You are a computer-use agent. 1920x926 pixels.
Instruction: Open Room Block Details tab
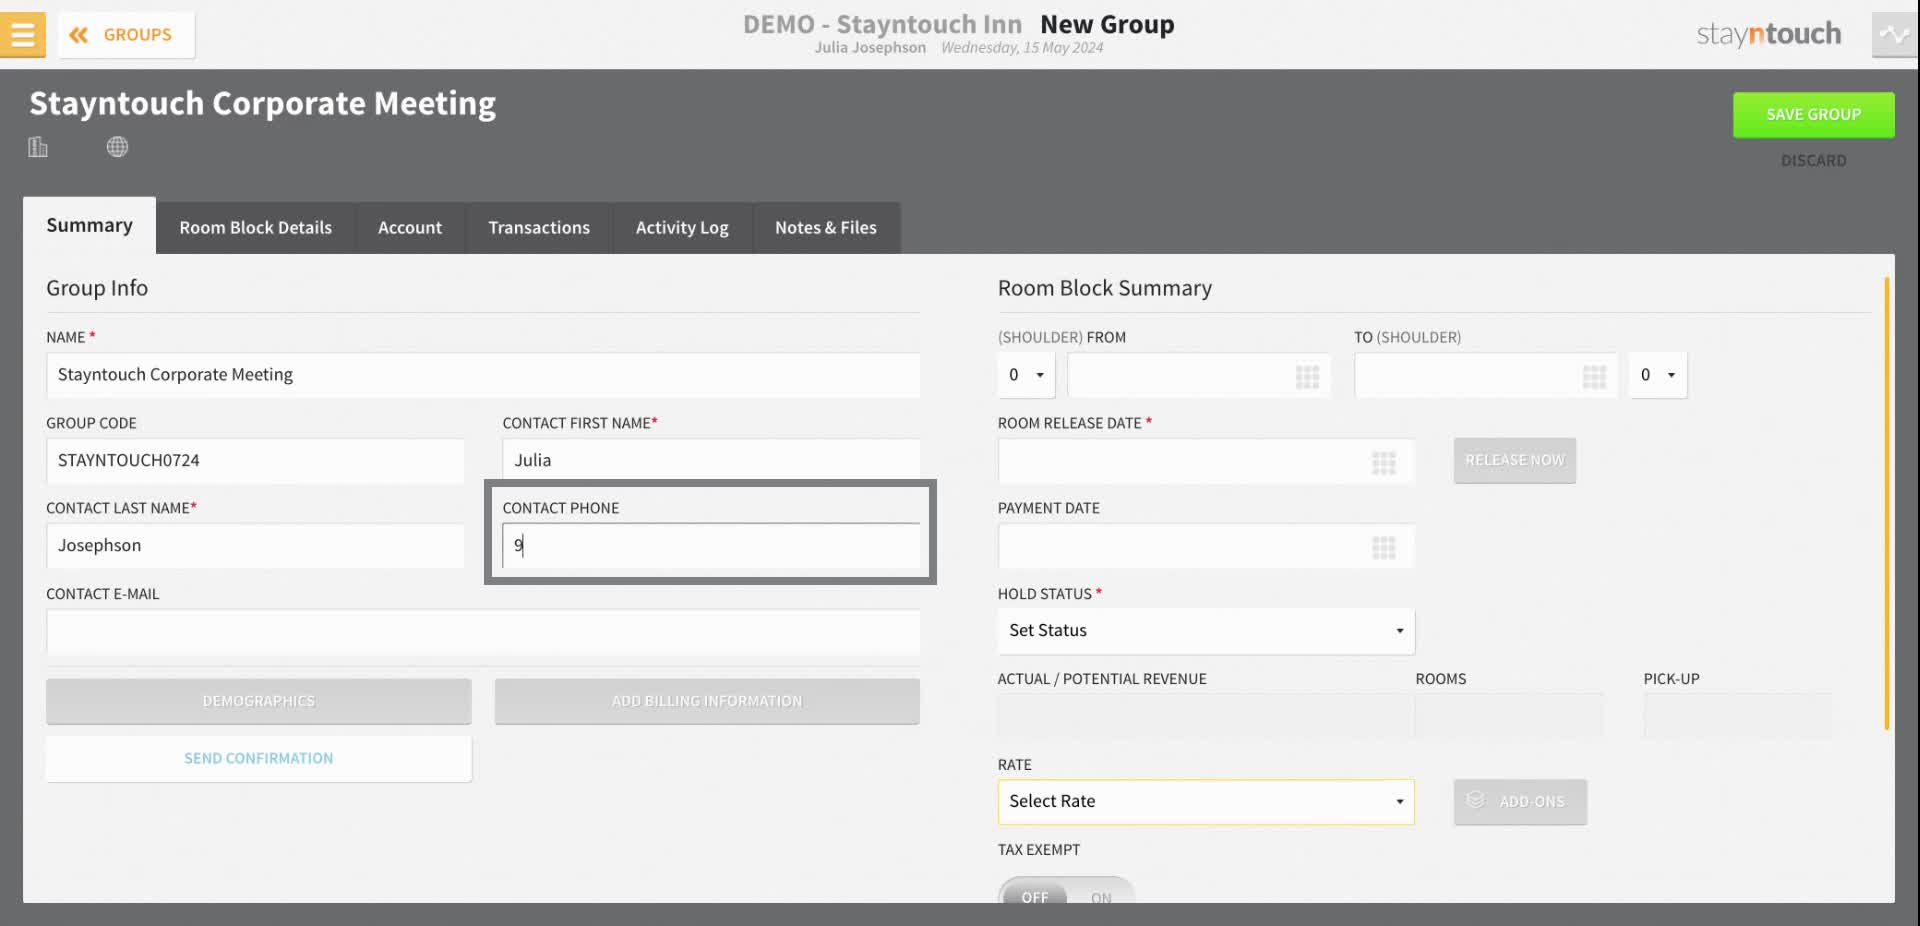point(255,228)
